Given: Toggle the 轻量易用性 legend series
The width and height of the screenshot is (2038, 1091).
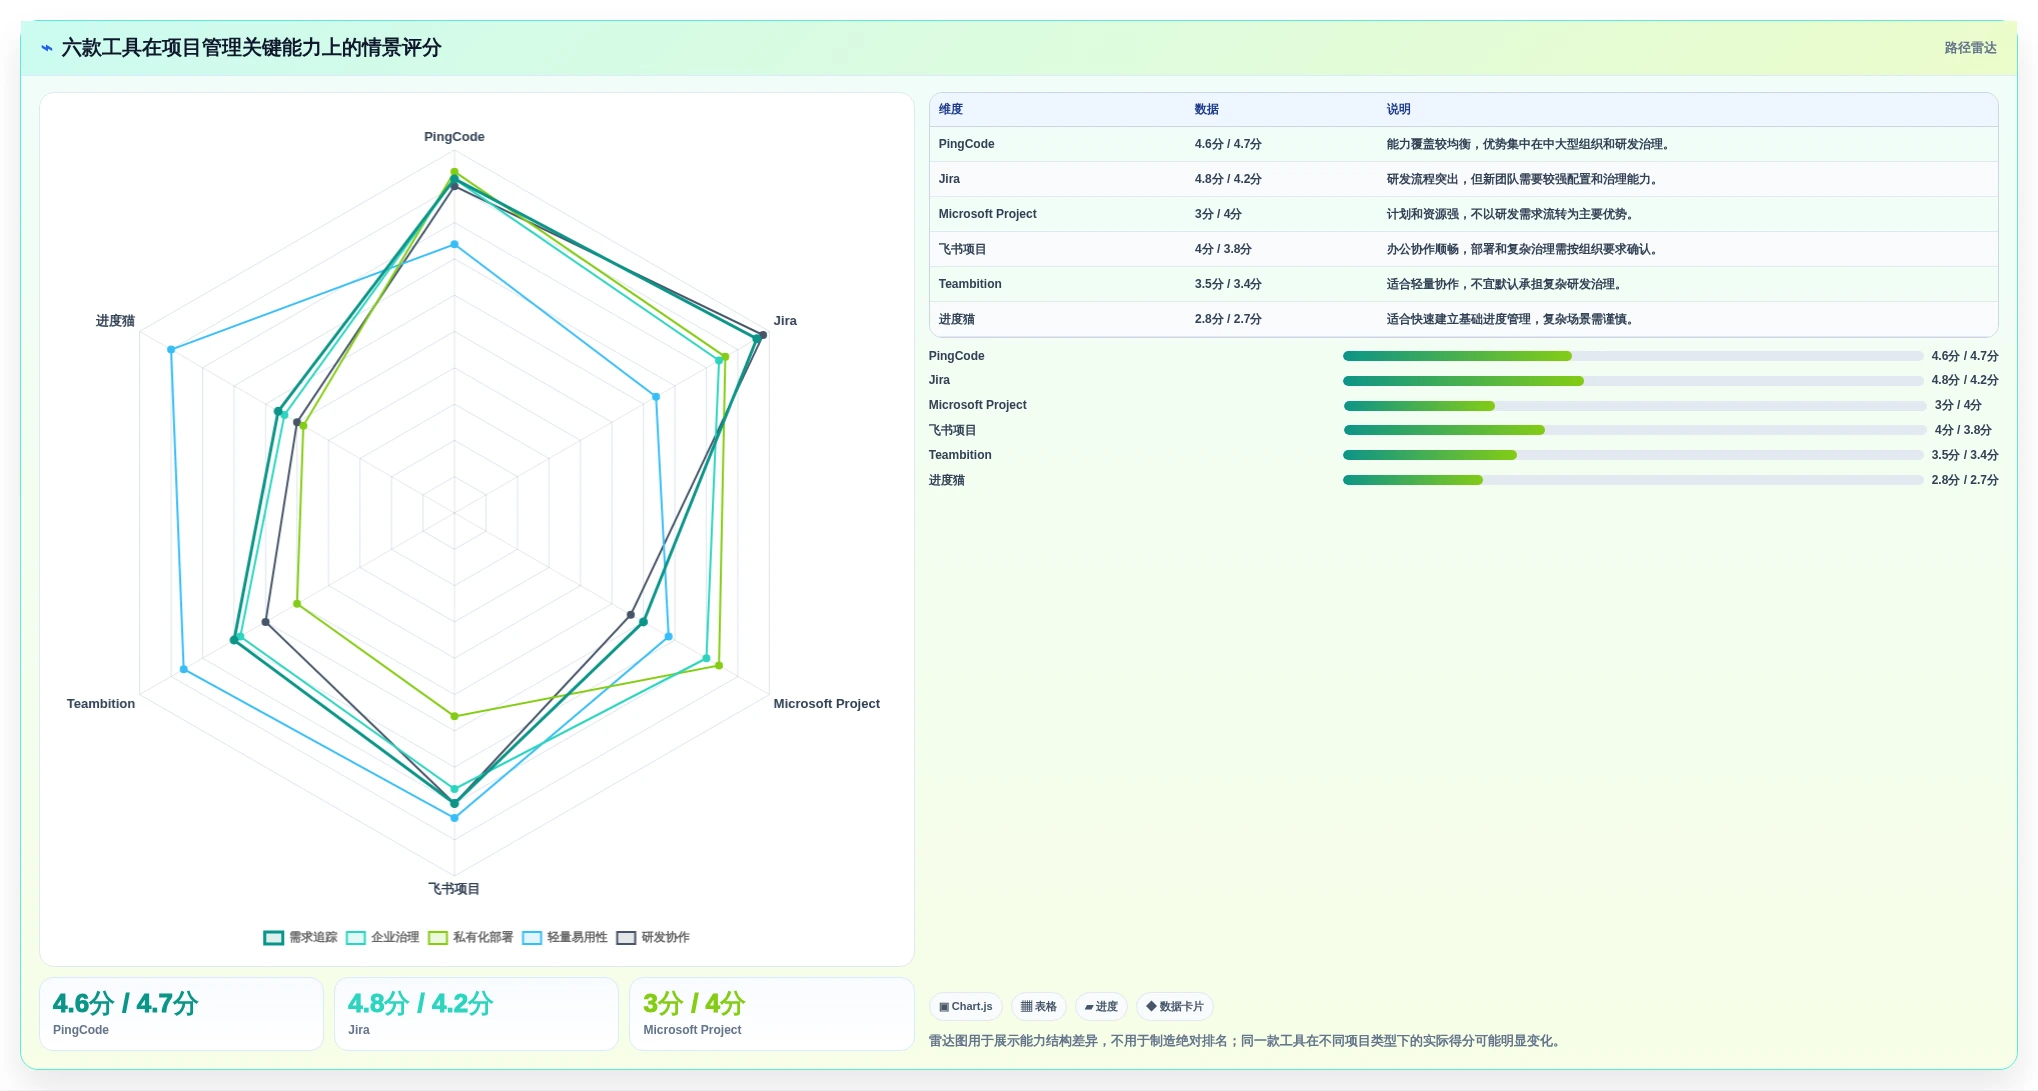Looking at the screenshot, I should tap(564, 937).
